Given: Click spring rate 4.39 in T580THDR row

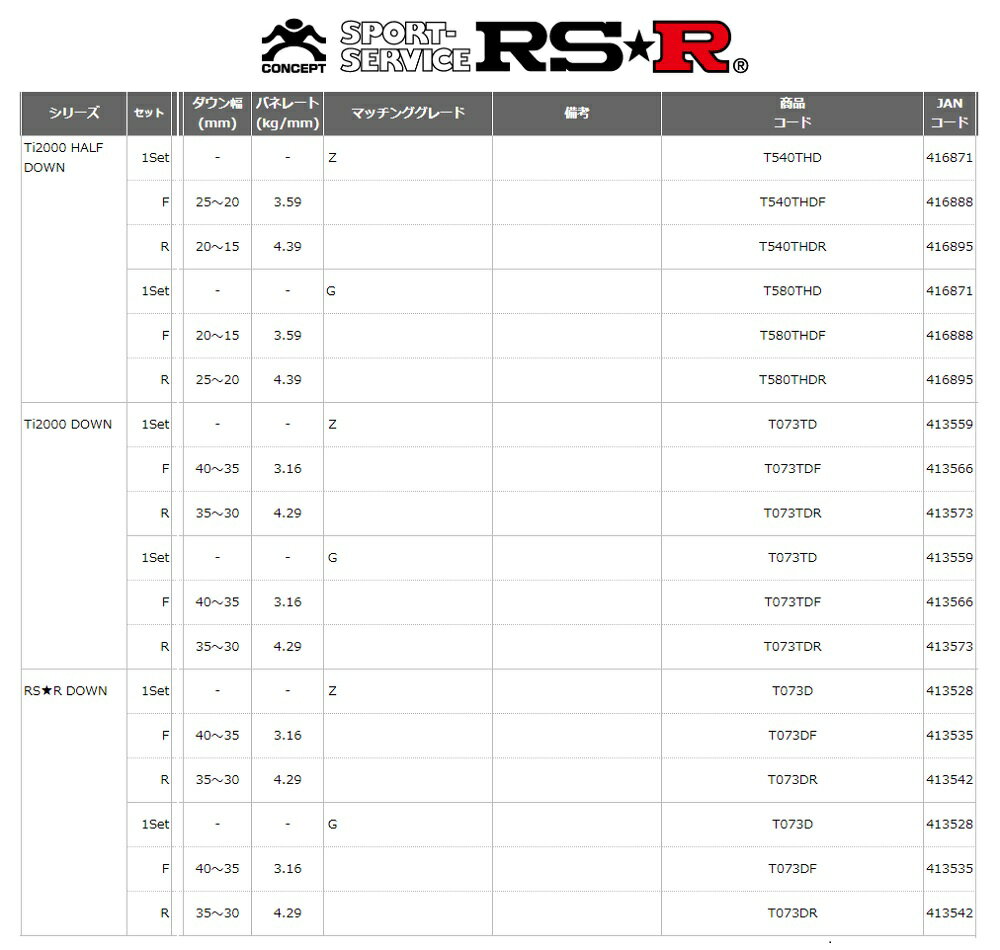Looking at the screenshot, I should click(x=288, y=380).
